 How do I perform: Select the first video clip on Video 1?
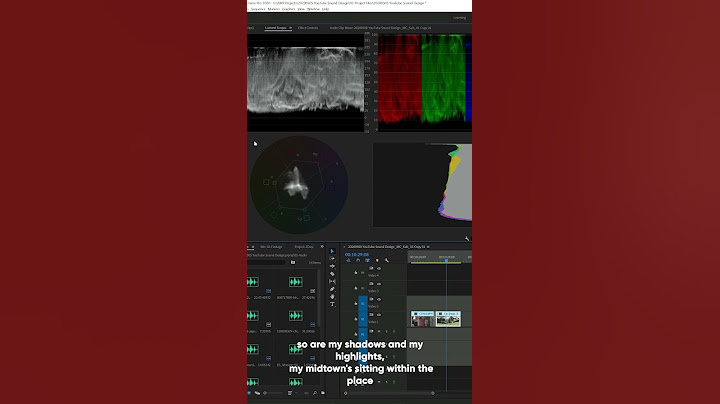(x=422, y=319)
